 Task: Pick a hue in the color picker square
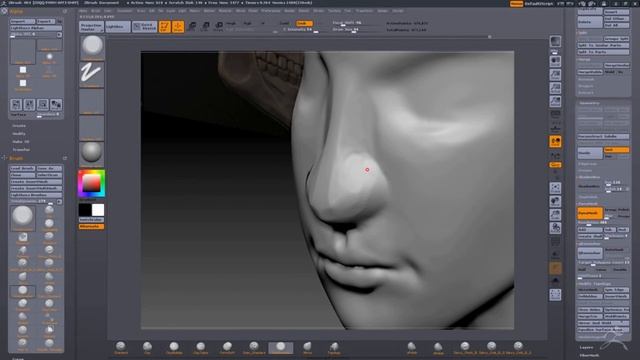pos(91,184)
